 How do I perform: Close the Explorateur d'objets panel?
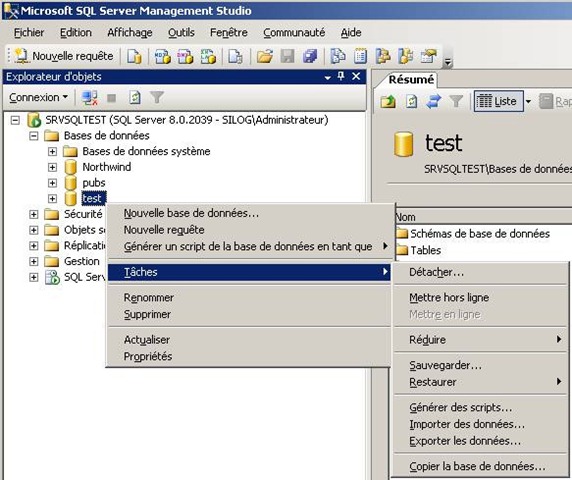click(x=356, y=76)
